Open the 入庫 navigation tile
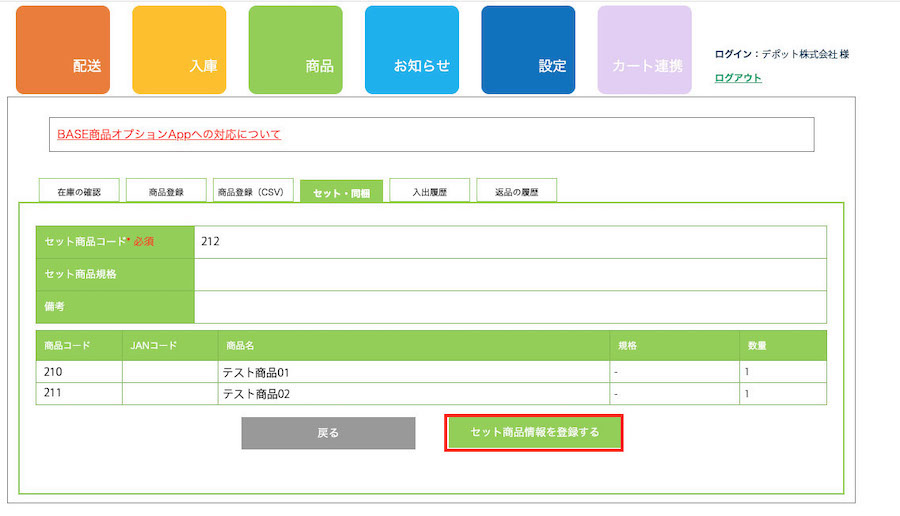This screenshot has width=900, height=516. tap(179, 50)
